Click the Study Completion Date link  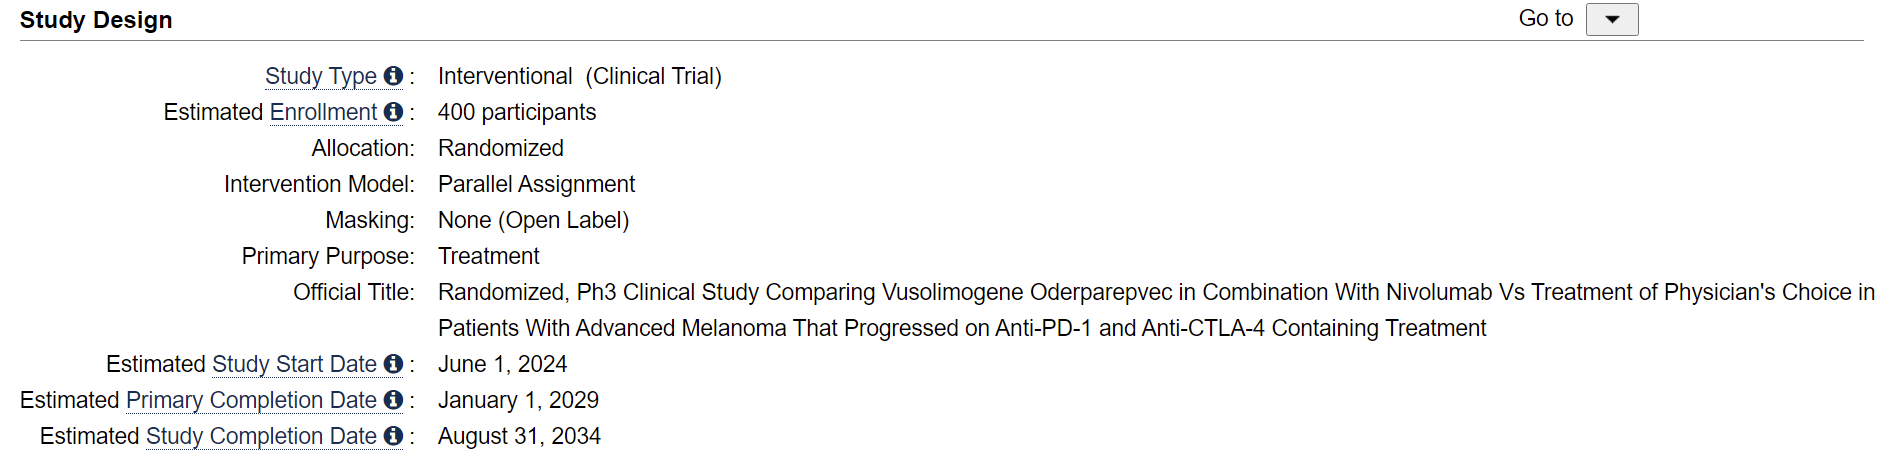261,436
